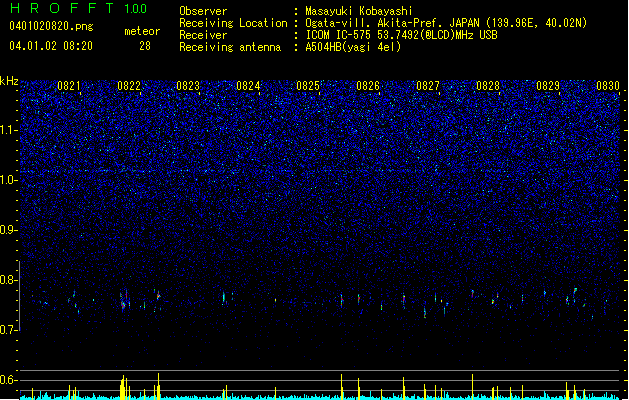
Task: Click the 'Observer' field label
Action: point(203,11)
